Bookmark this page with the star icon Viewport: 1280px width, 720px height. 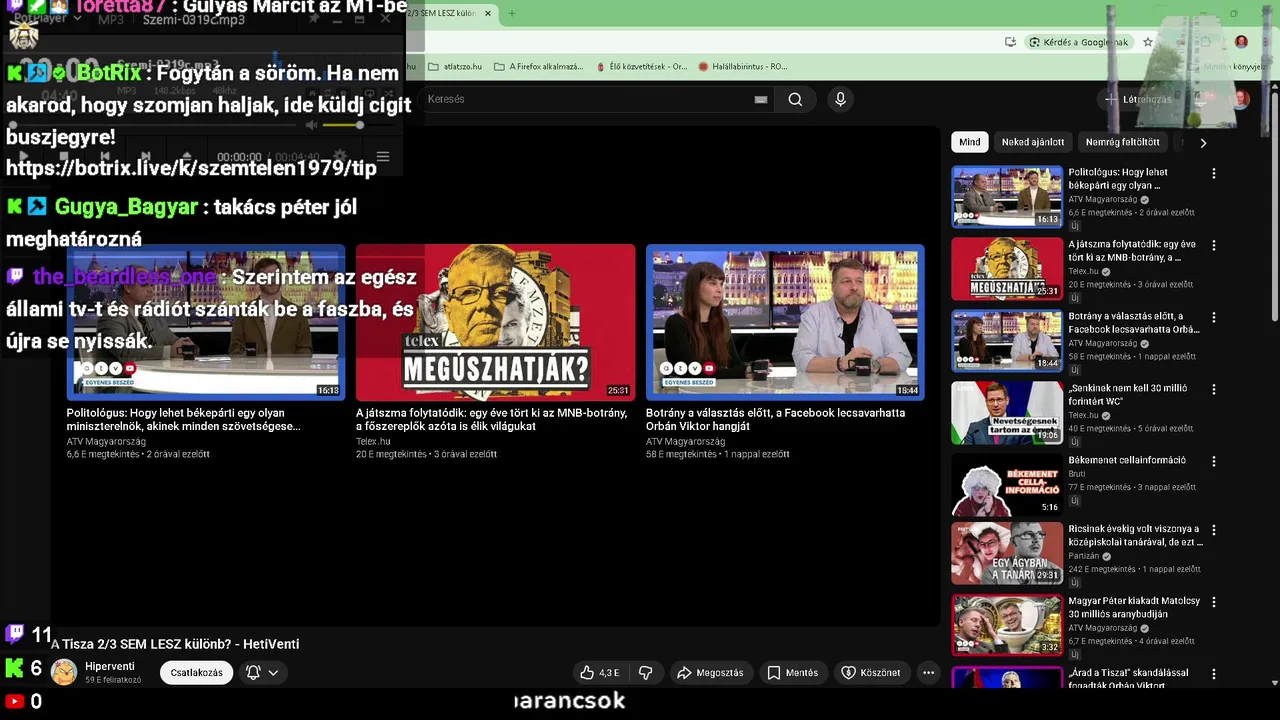[x=1148, y=42]
